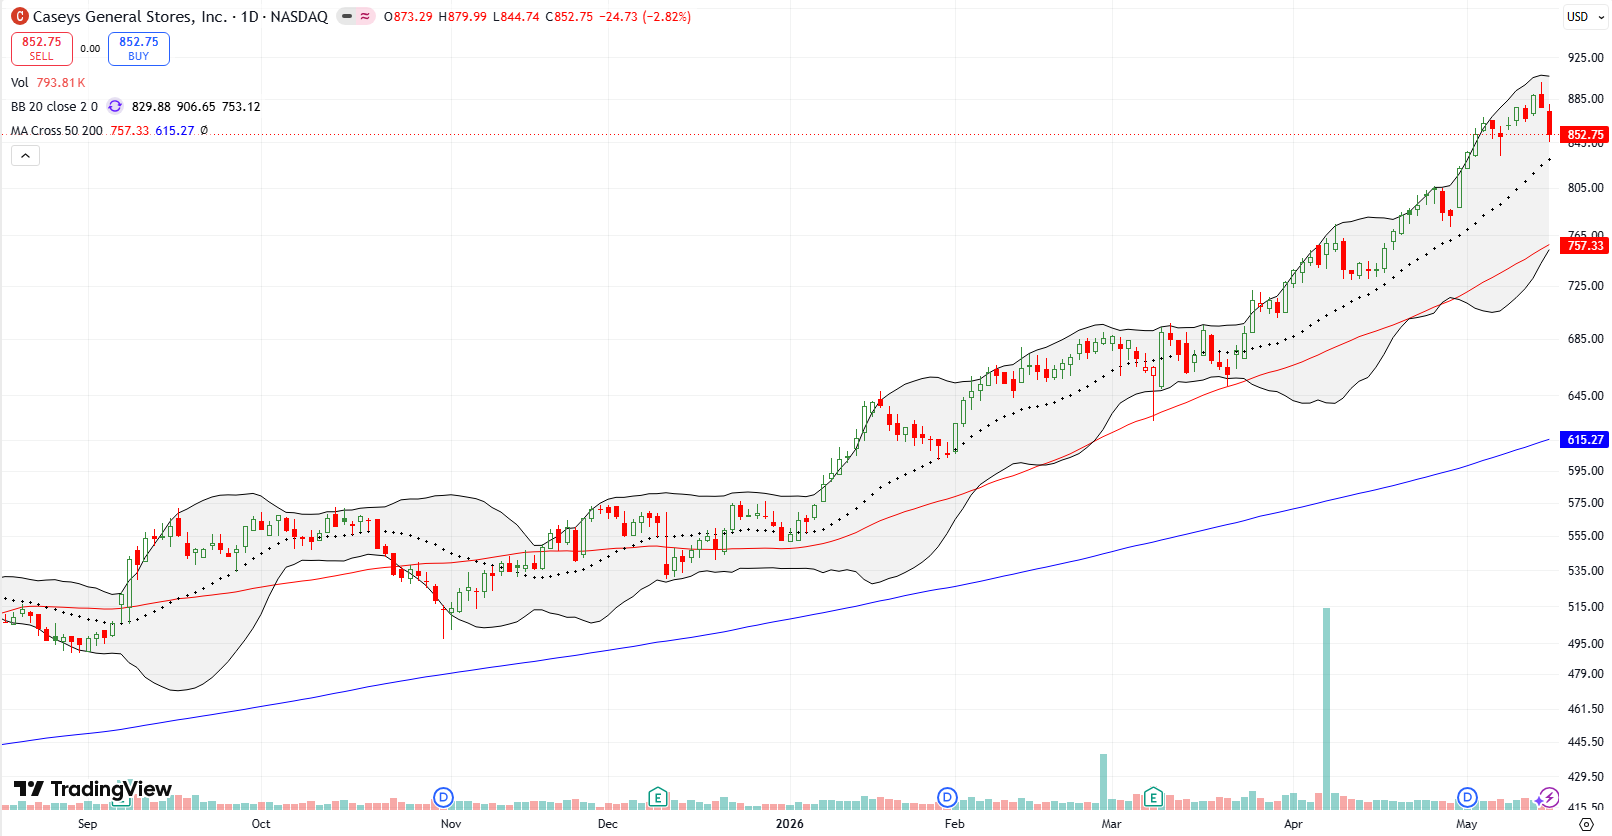The image size is (1612, 836).
Task: Click the dividend D marker near Nov
Action: [x=443, y=797]
